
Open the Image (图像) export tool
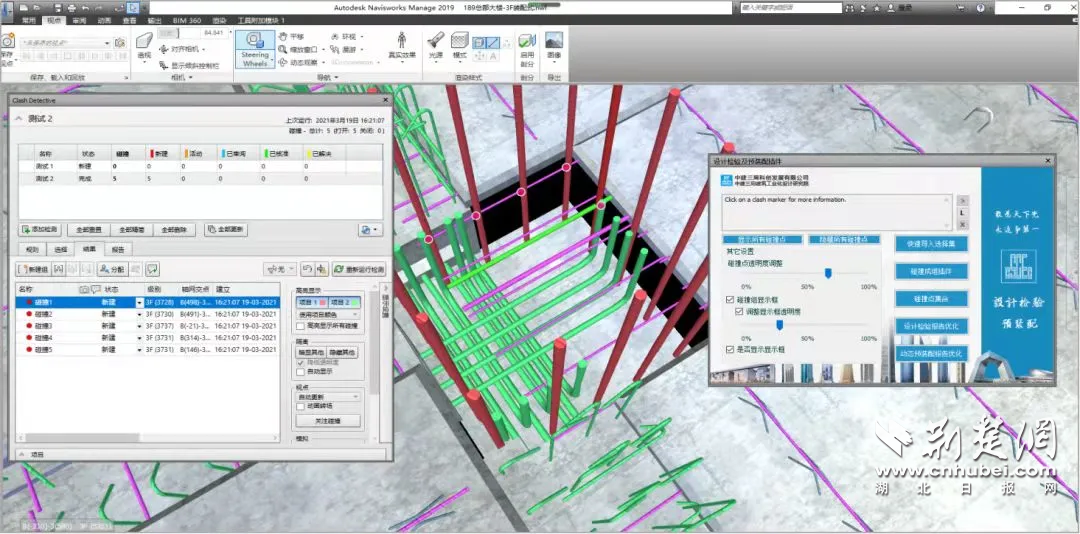554,45
